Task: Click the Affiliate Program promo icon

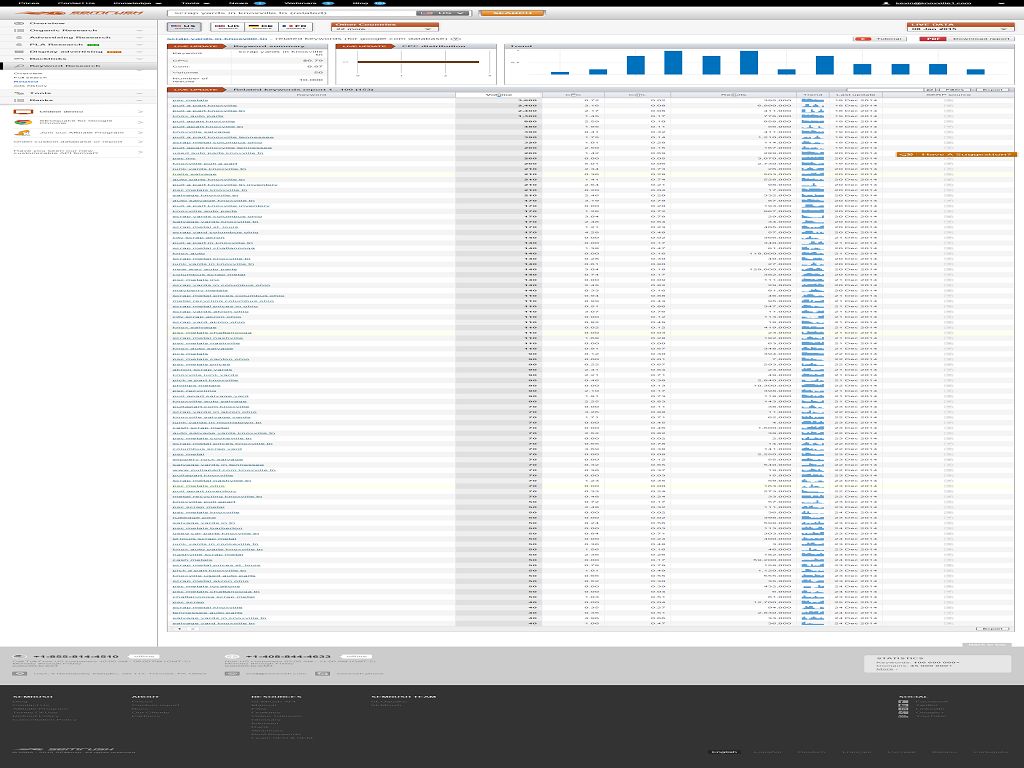Action: (x=23, y=133)
